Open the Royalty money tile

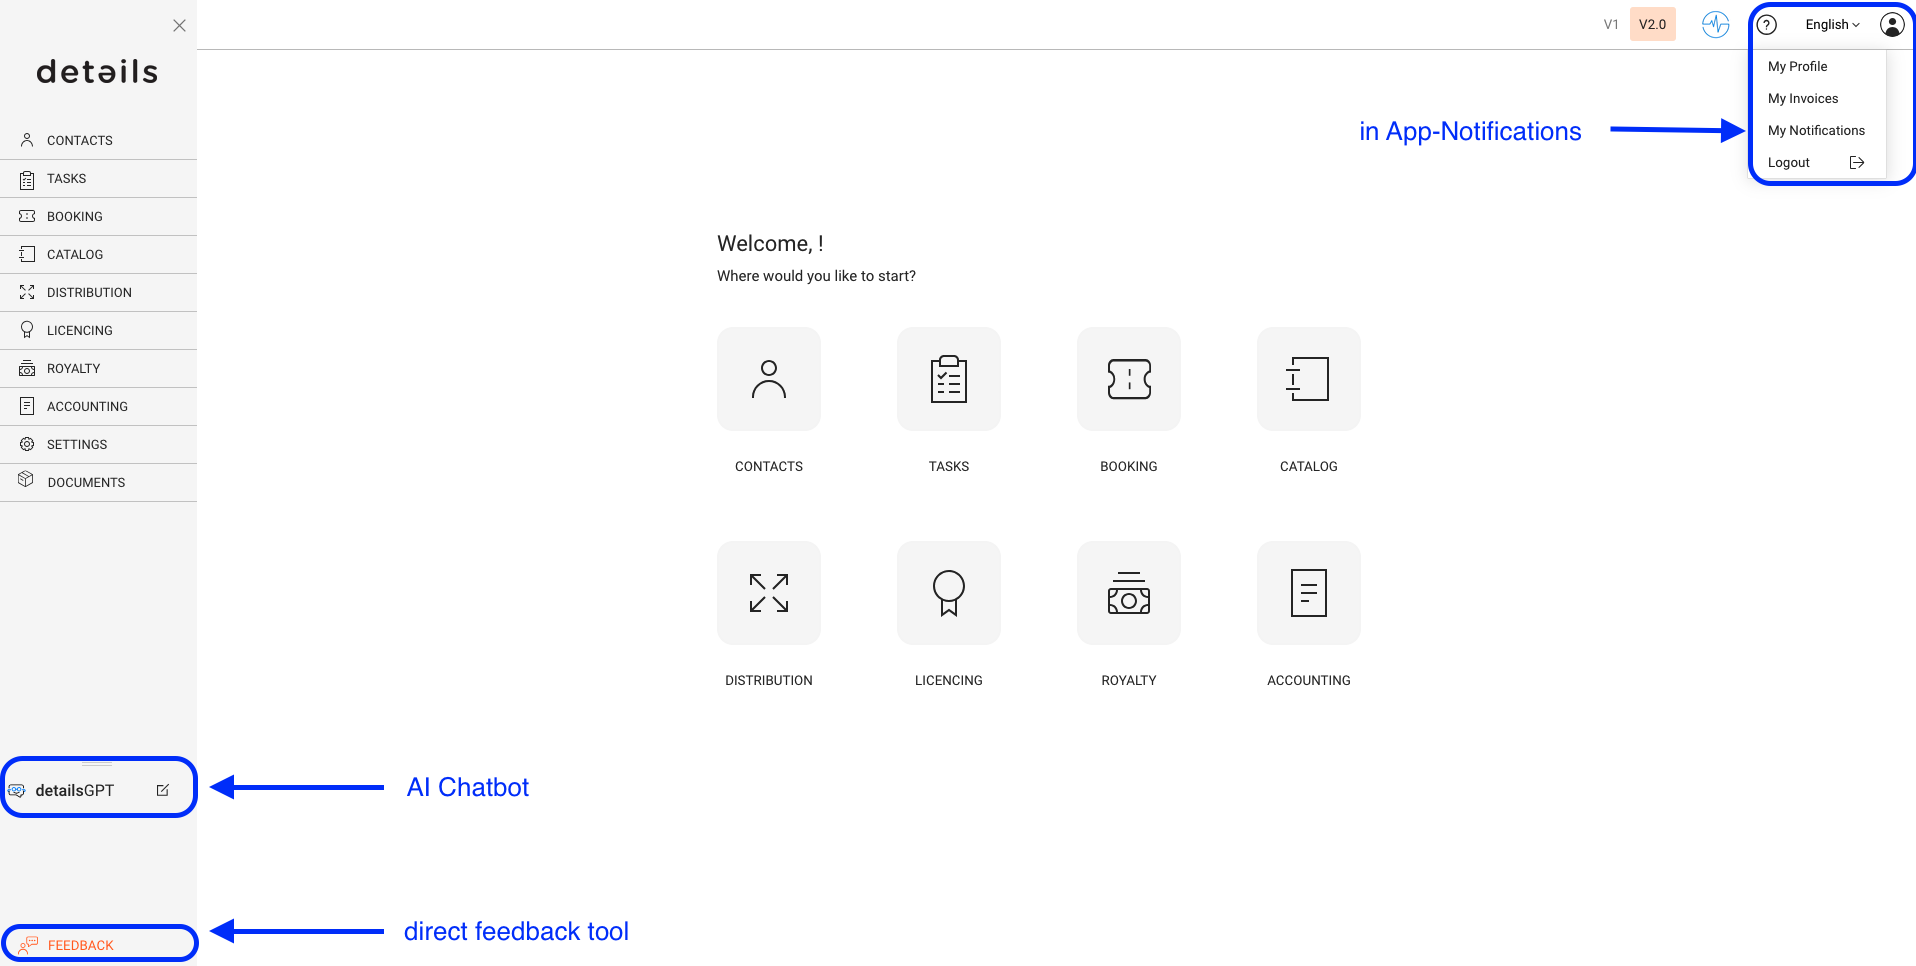click(x=1129, y=593)
